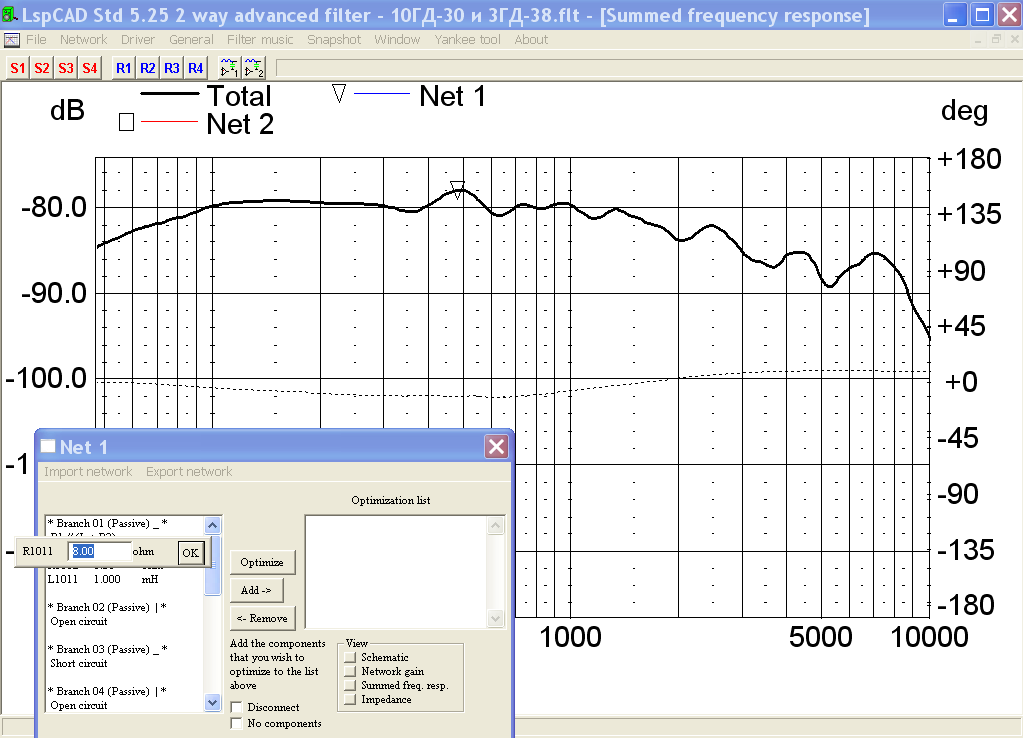Screen dimensions: 1023x738
Task: Maximize the LspCAD main window
Action: pyautogui.click(x=983, y=15)
